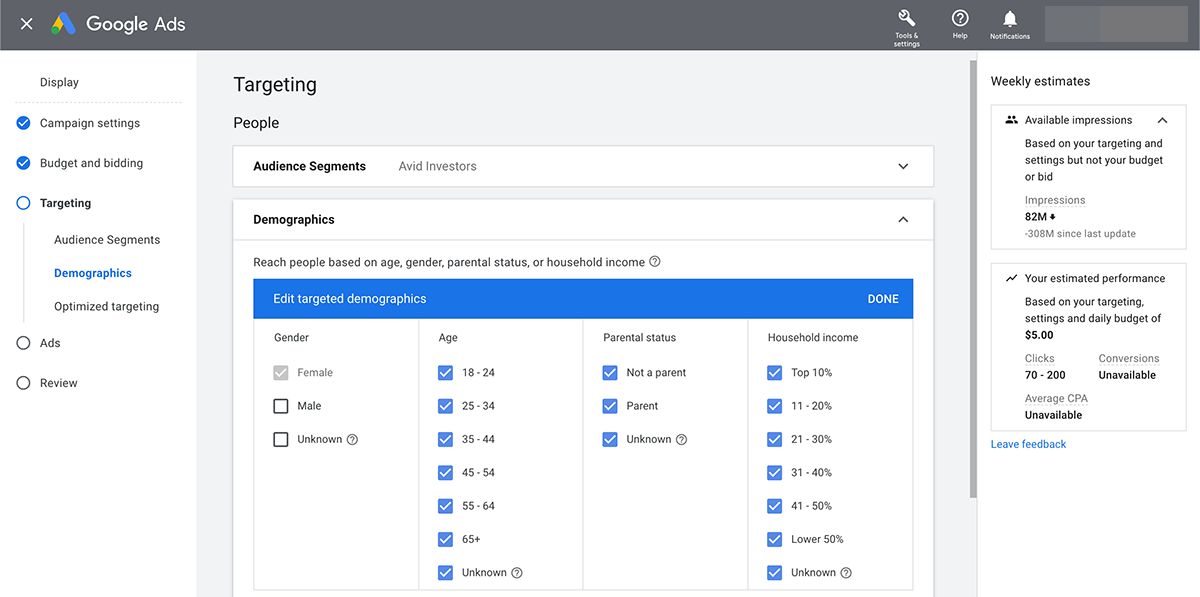Uncheck the 18 - 24 age group
The width and height of the screenshot is (1200, 597).
point(445,372)
